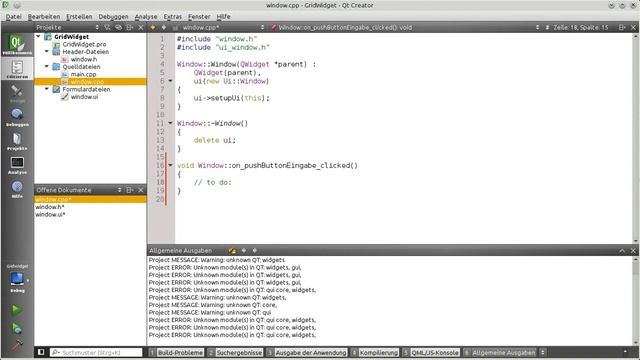Screen dimensions: 640x360
Task: Show the Build-Probleme pane
Action: 176,352
